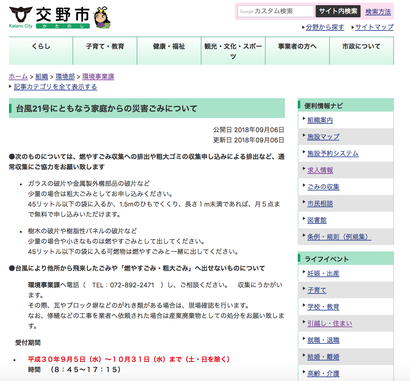
Task: Open 引越し・住まい life event link
Action: coord(329,323)
